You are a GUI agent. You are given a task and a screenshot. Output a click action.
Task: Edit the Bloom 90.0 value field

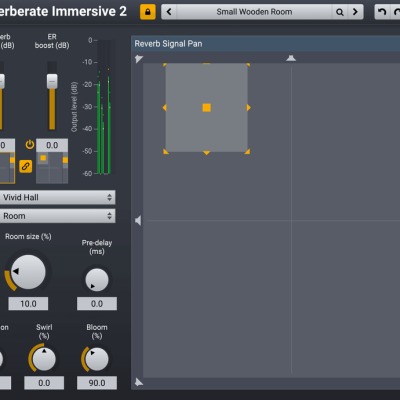pyautogui.click(x=97, y=383)
